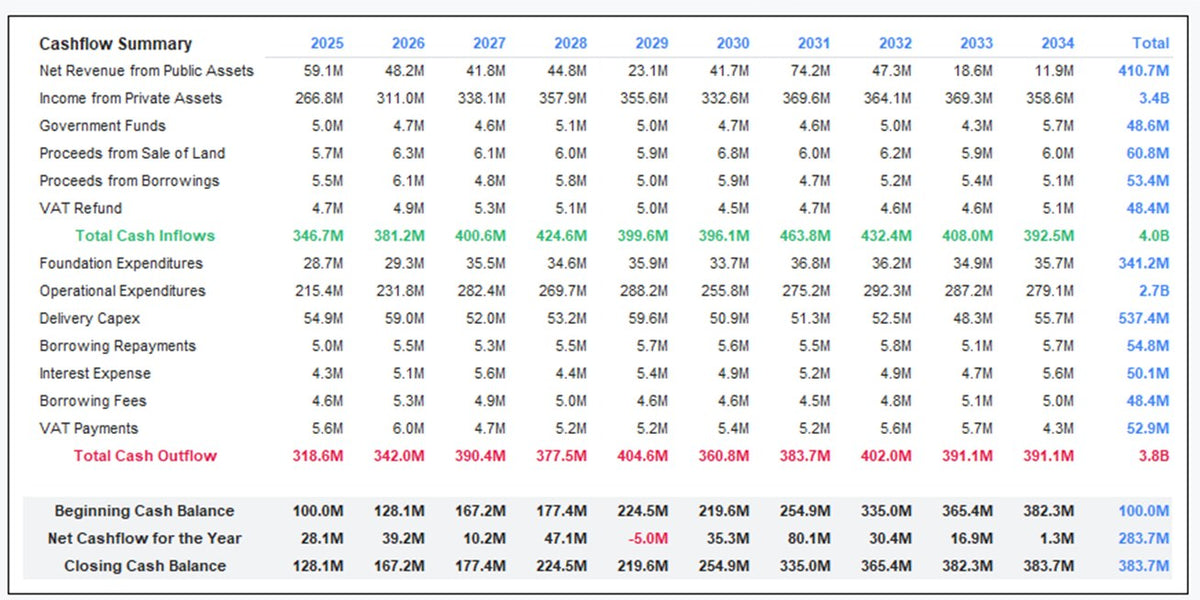This screenshot has width=1200, height=600.
Task: Click the Closing Cash Balance label
Action: pos(145,566)
